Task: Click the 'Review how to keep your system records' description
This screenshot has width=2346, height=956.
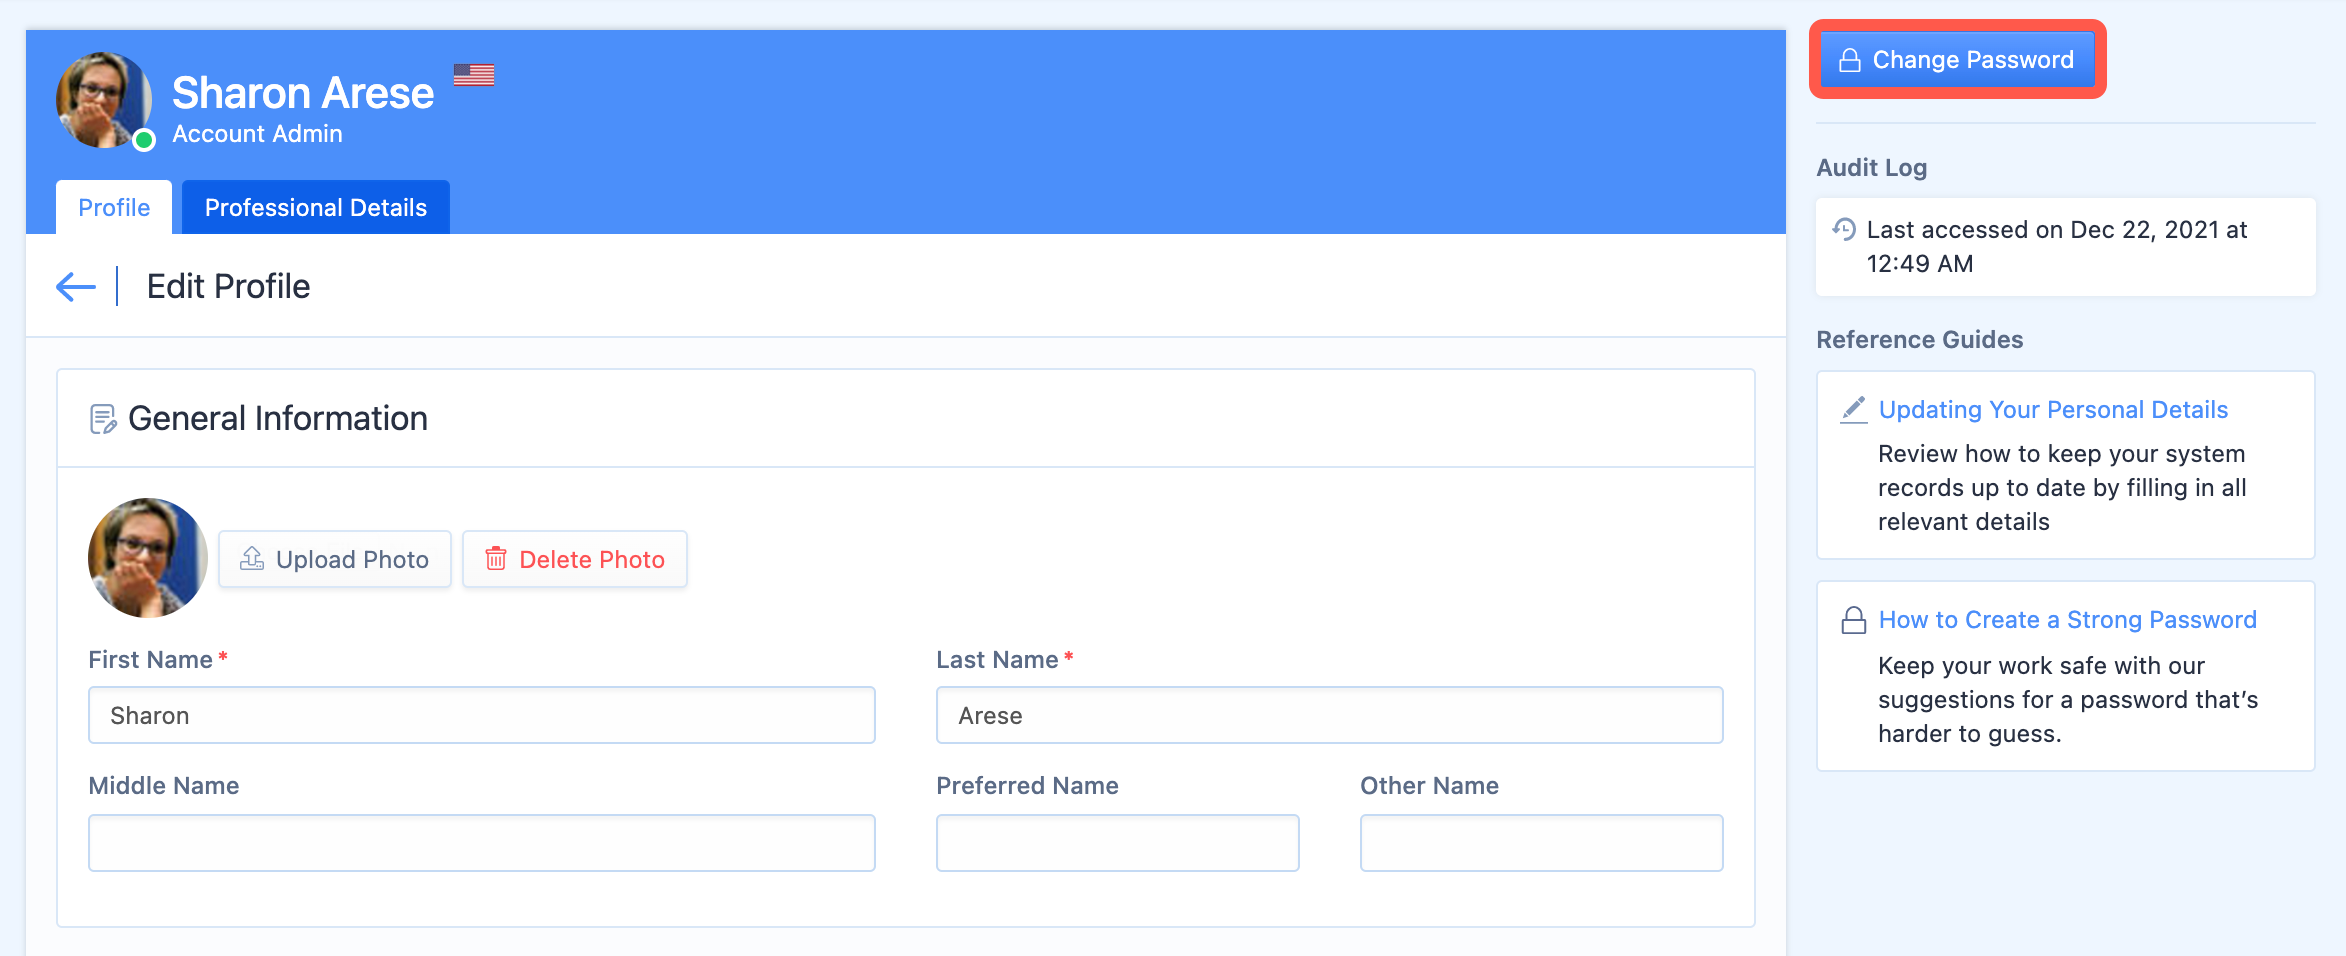Action: 2062,488
